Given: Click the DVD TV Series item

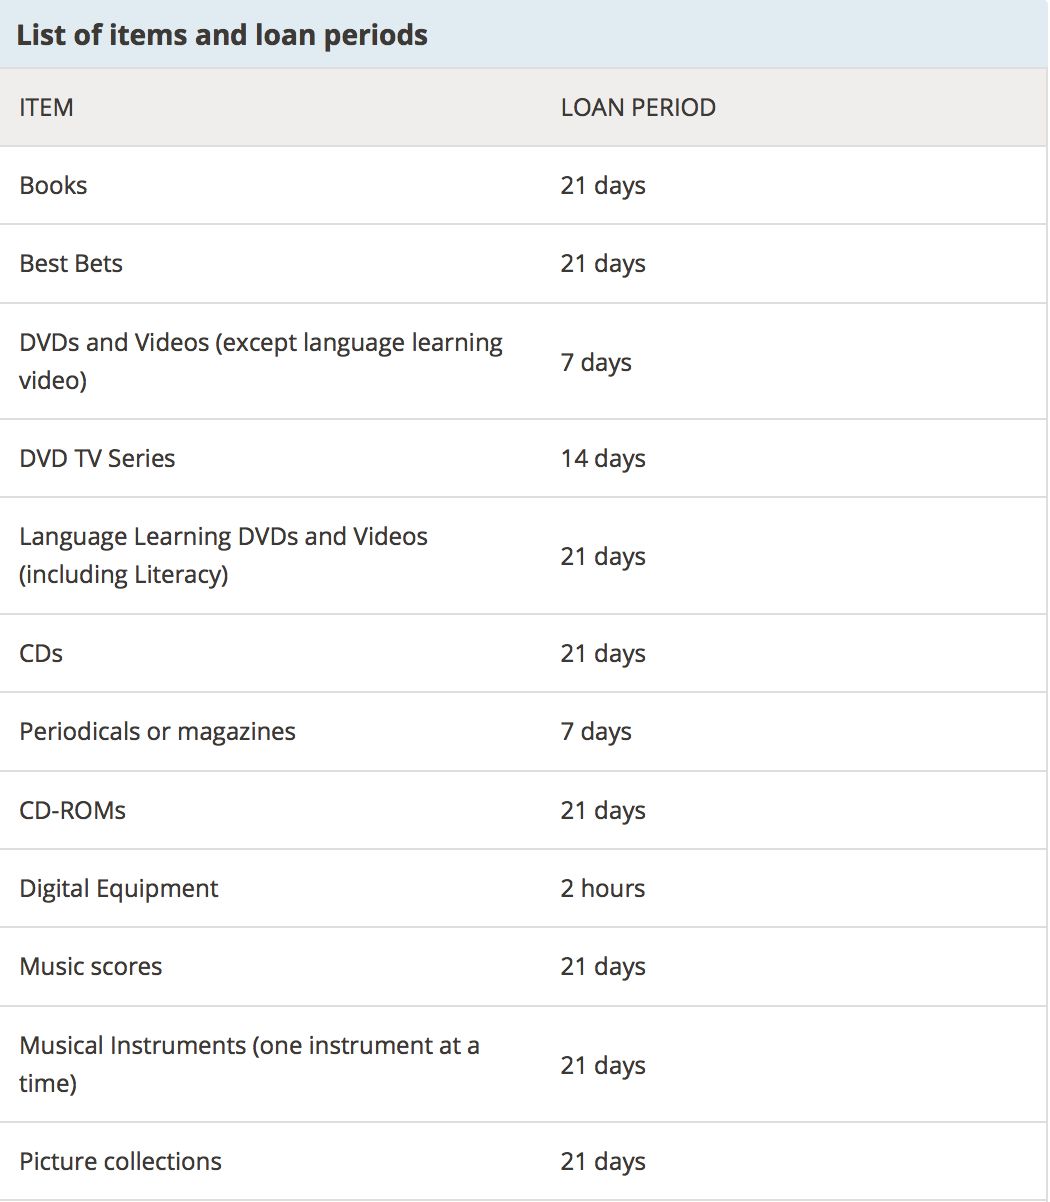Looking at the screenshot, I should (97, 458).
